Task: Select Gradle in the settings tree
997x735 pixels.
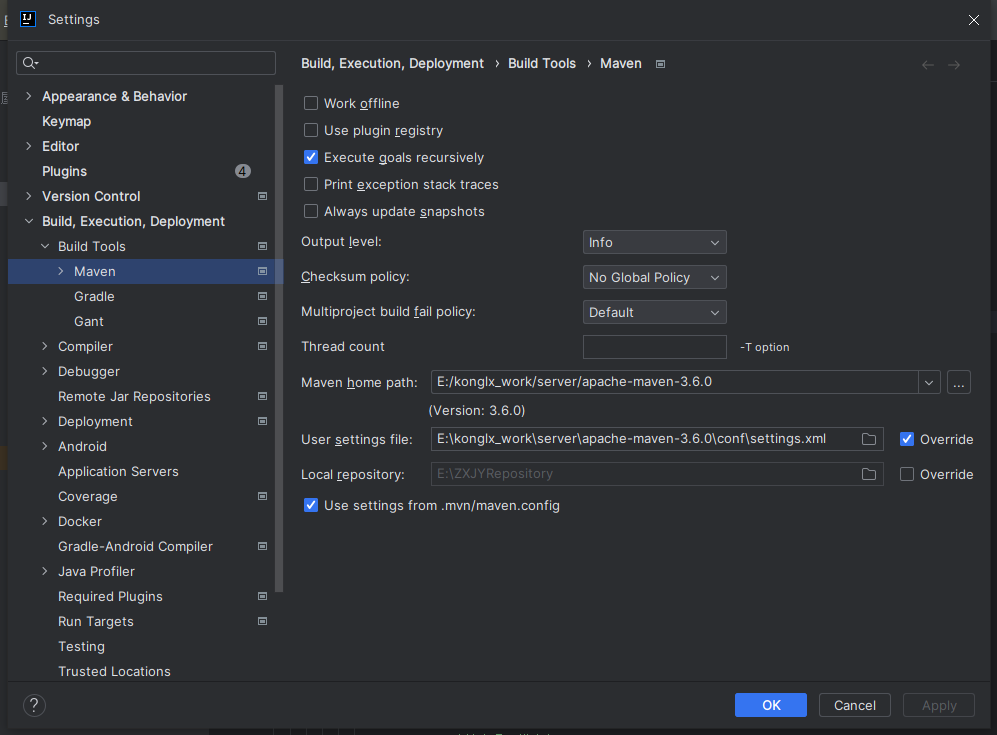Action: 94,296
